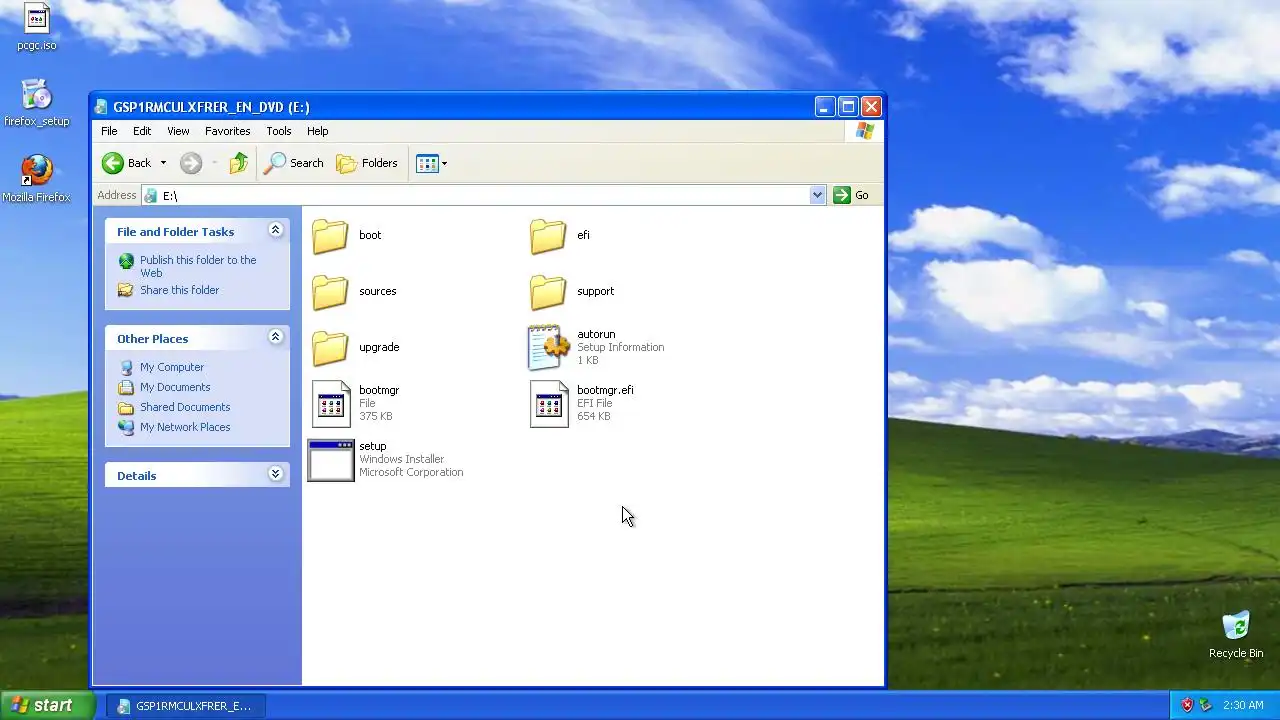
Task: Open Back history dropdown arrow
Action: 163,163
